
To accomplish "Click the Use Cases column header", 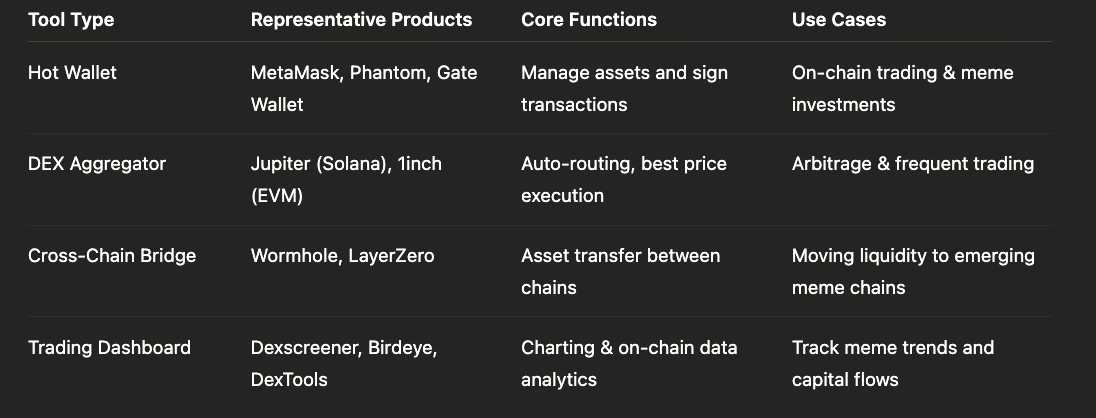I will coord(838,20).
